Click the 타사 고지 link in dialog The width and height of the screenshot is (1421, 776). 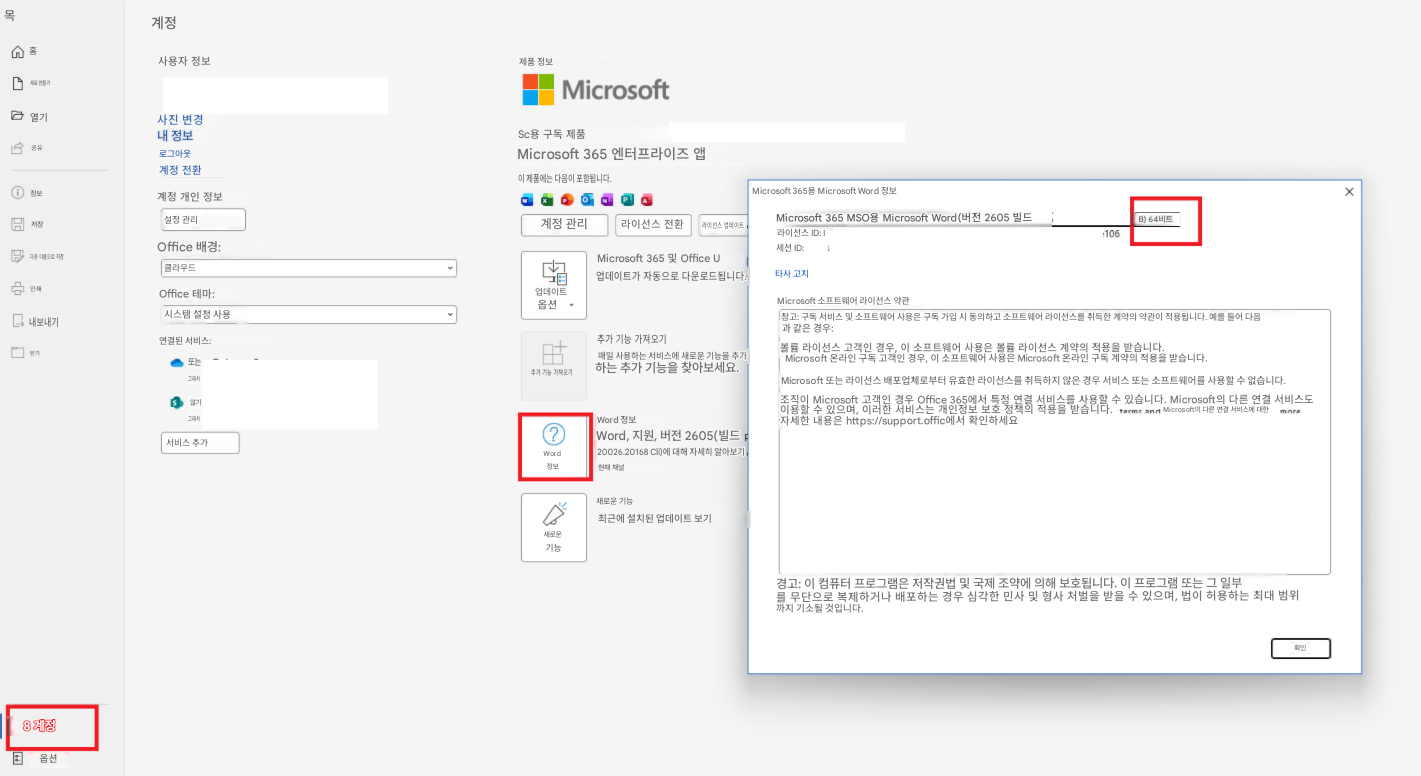pyautogui.click(x=792, y=273)
